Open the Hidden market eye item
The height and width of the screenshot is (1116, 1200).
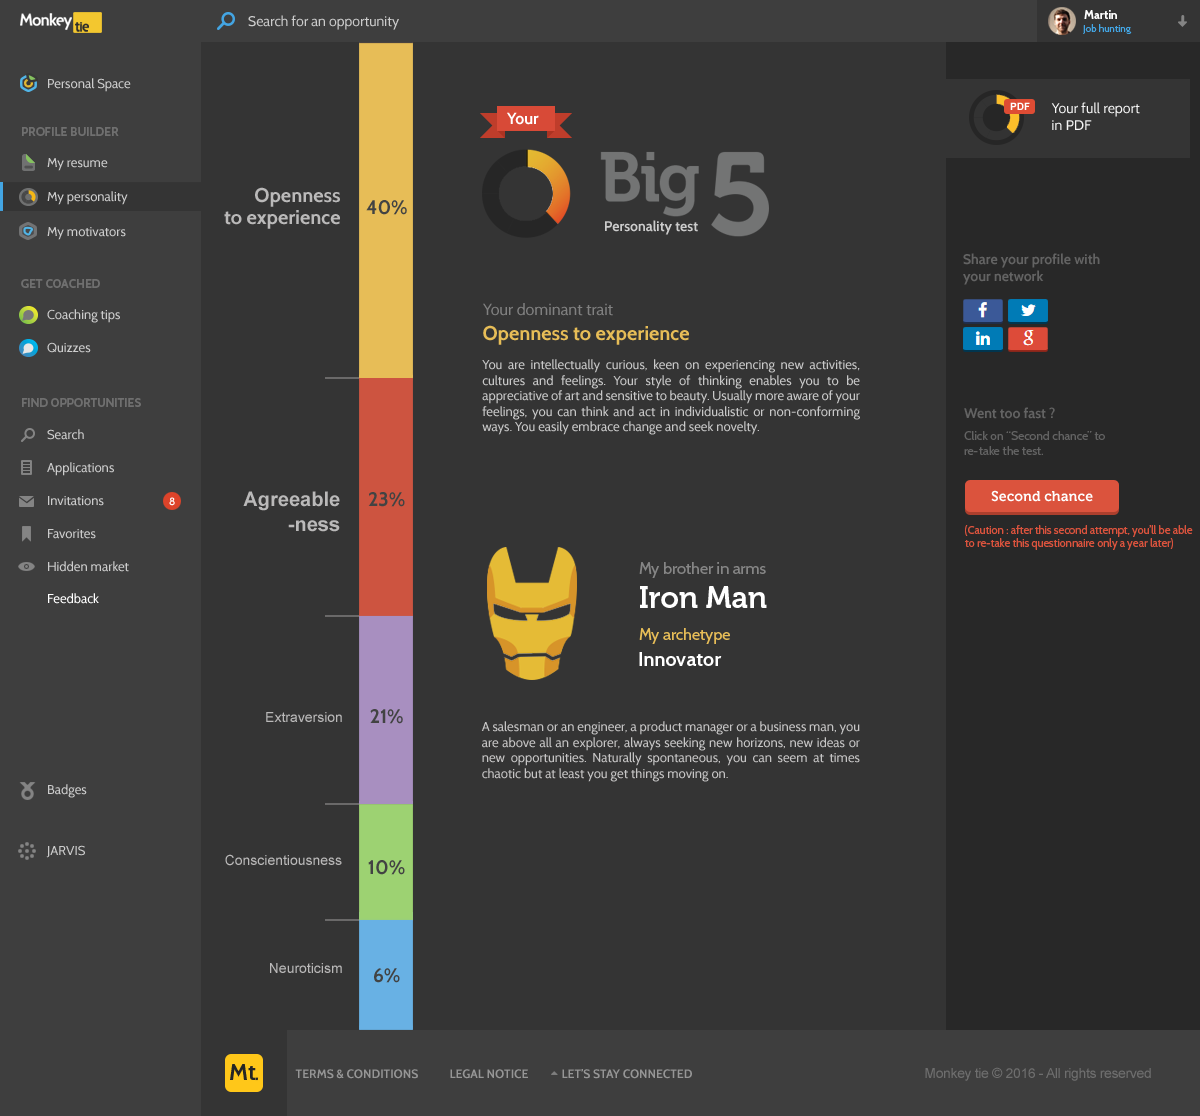[x=87, y=567]
